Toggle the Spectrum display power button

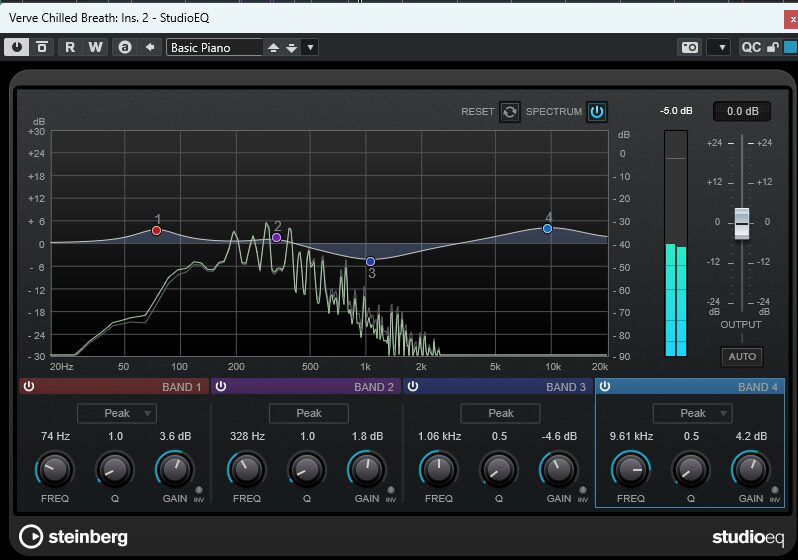(597, 112)
